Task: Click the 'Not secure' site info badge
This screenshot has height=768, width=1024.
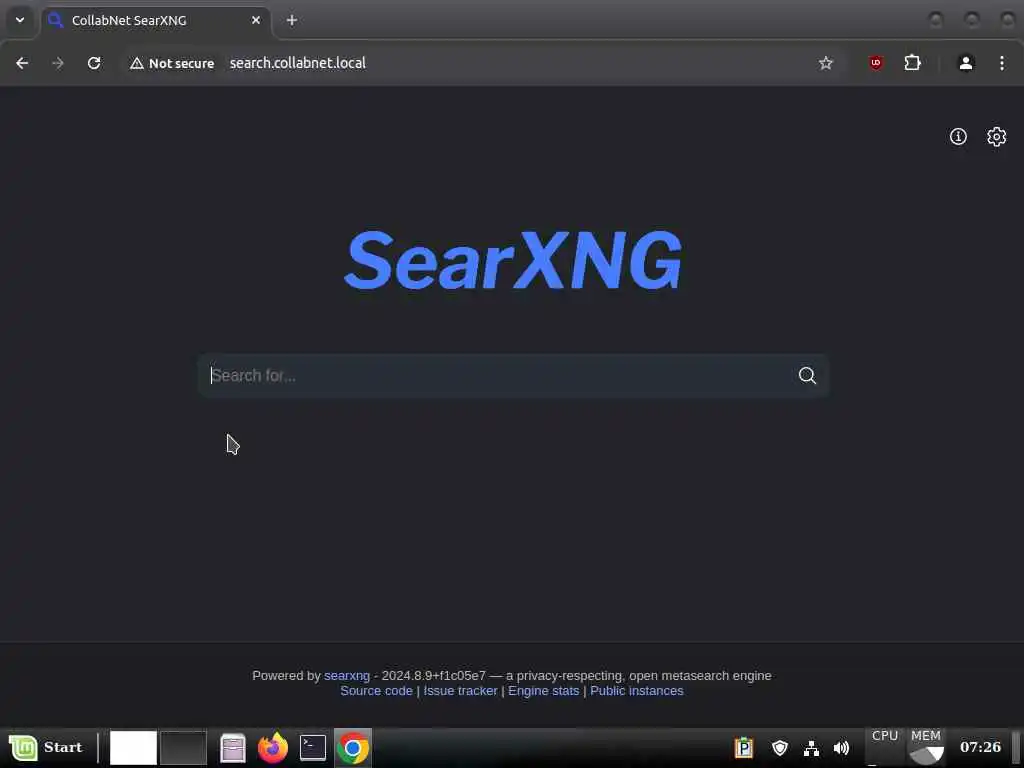Action: (172, 63)
